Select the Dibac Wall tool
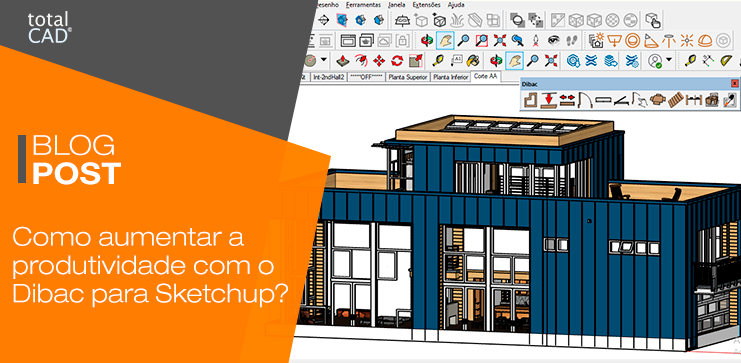 click(x=531, y=99)
